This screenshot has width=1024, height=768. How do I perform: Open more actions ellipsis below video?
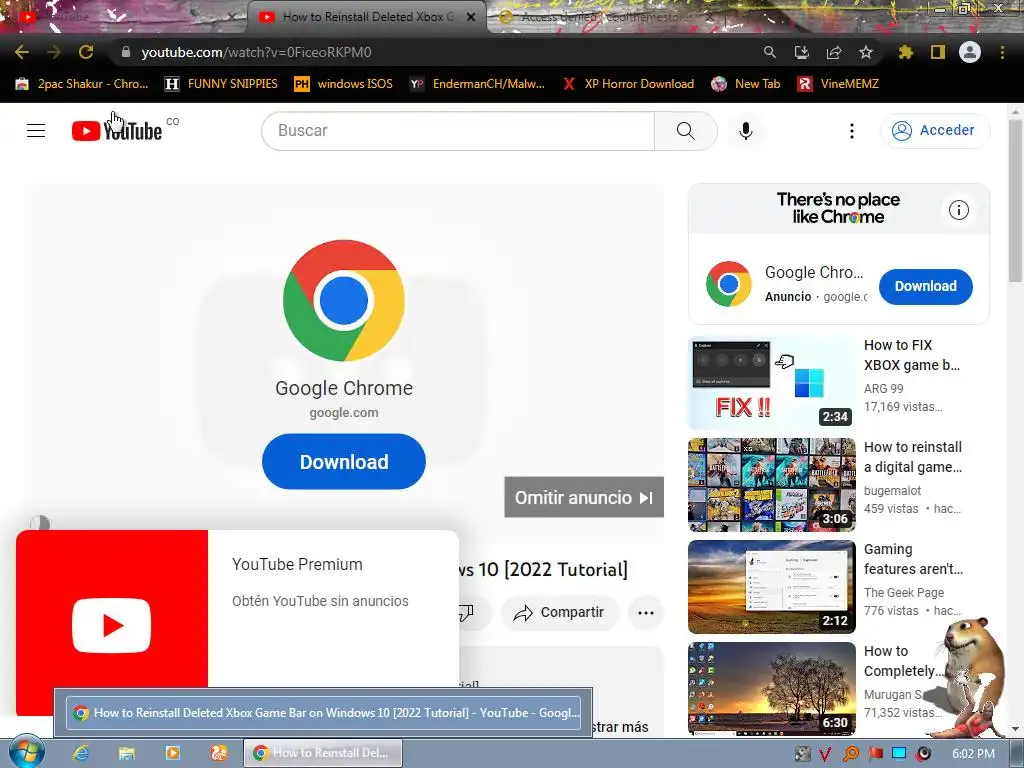pos(646,613)
